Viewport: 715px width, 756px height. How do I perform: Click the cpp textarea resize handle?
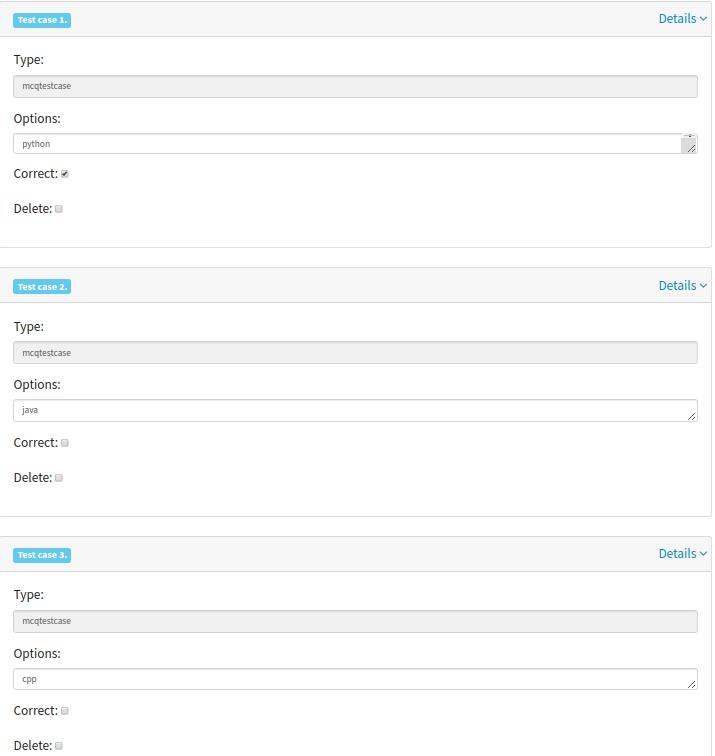coord(691,684)
